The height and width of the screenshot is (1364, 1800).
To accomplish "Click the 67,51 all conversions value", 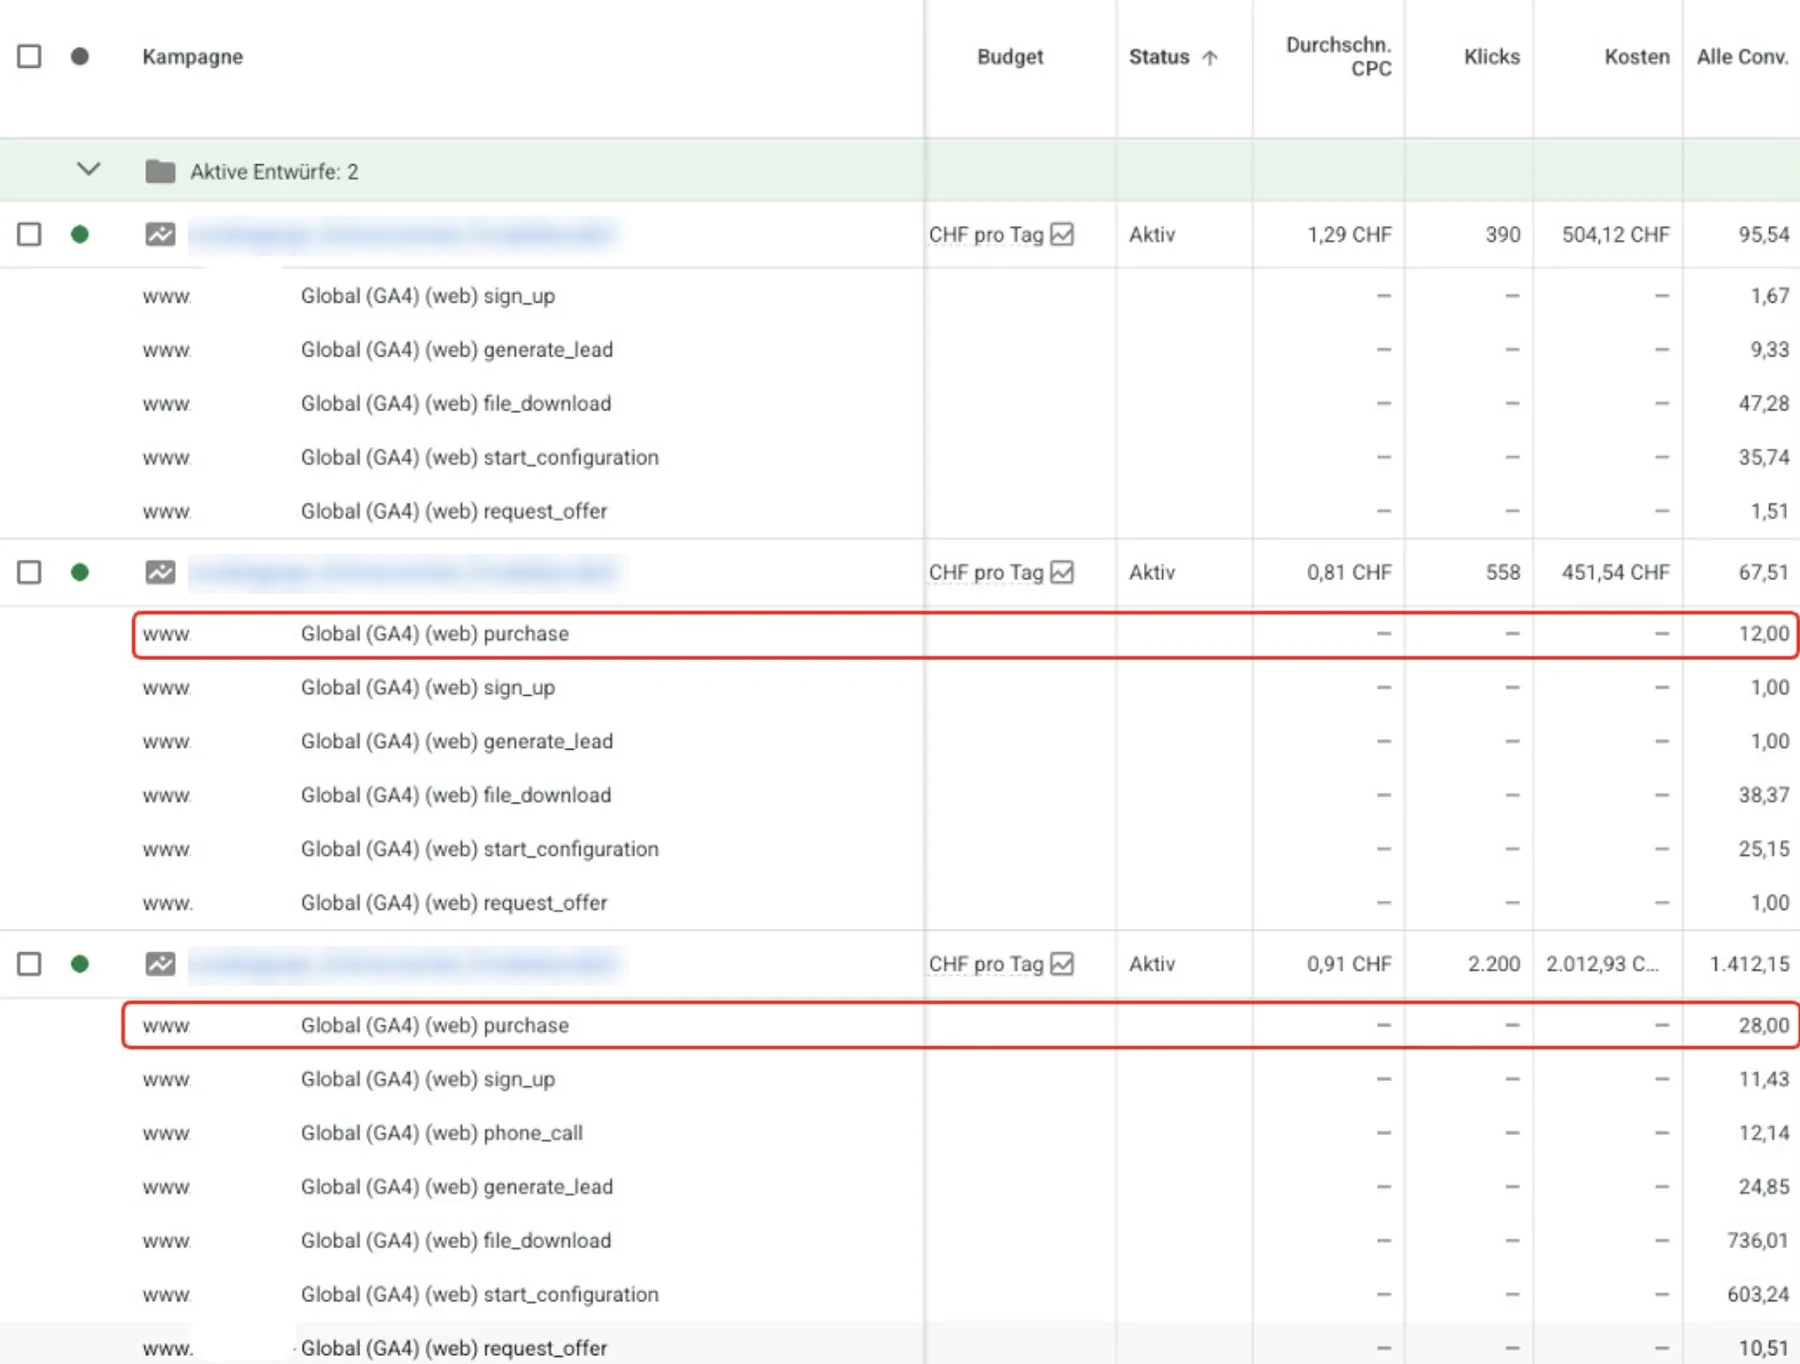I will [x=1764, y=572].
